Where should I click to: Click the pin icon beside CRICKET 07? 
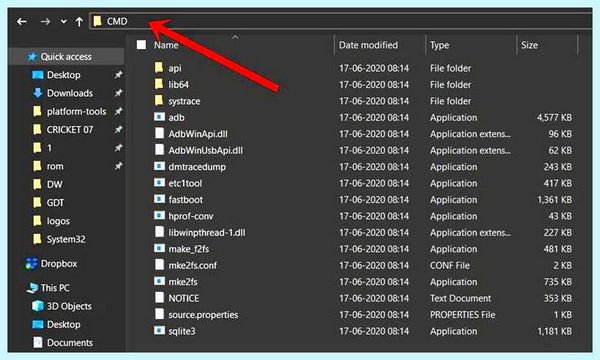tap(119, 130)
